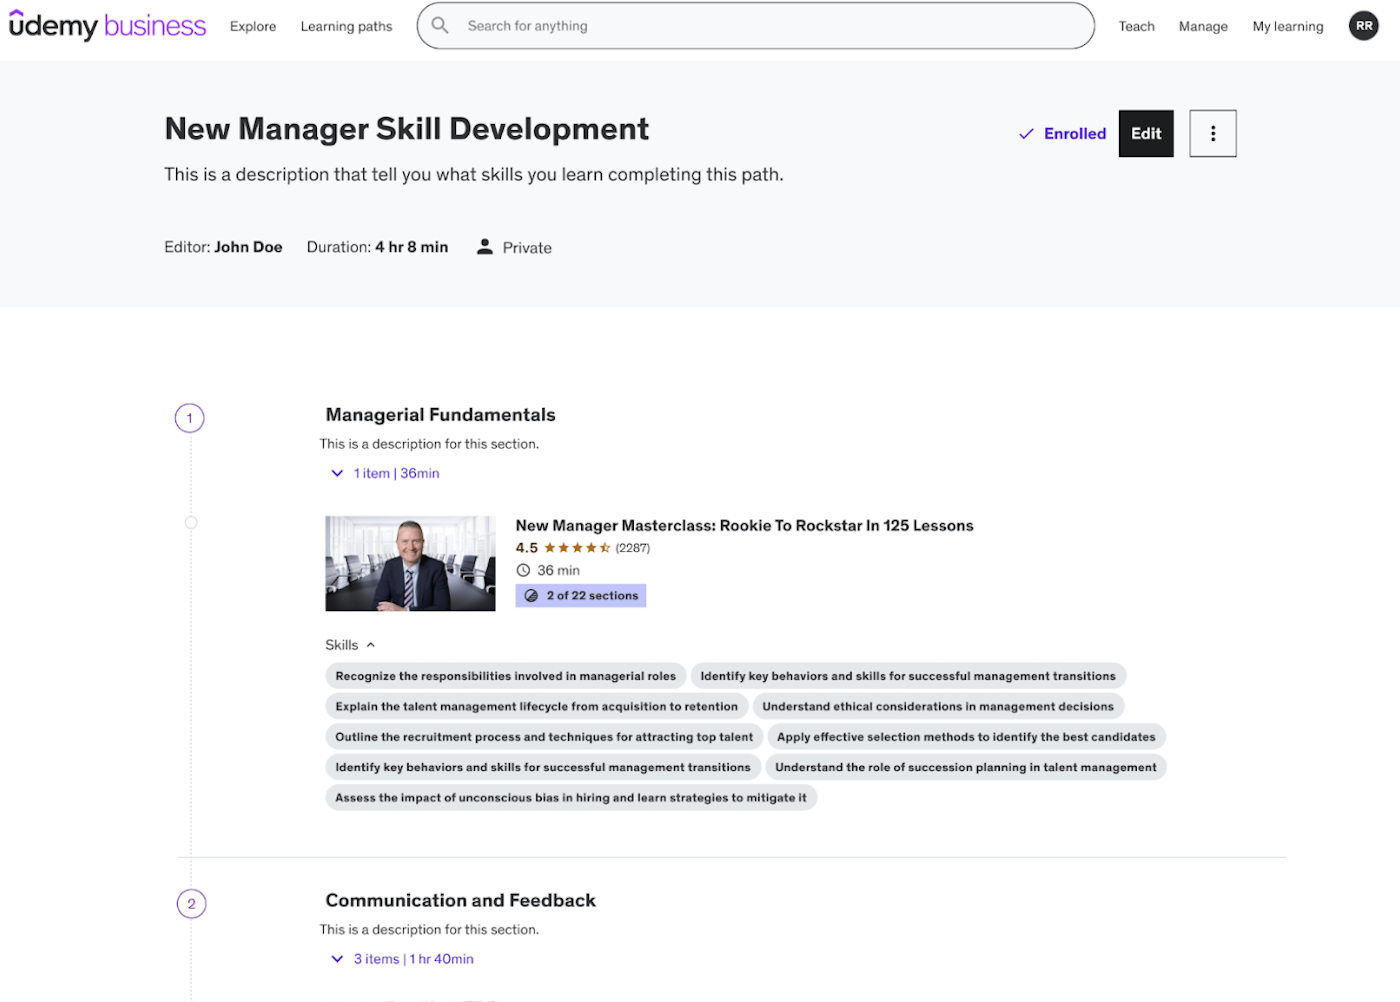Collapse the 1 item | 36min section
The width and height of the screenshot is (1400, 1002).
pos(385,473)
